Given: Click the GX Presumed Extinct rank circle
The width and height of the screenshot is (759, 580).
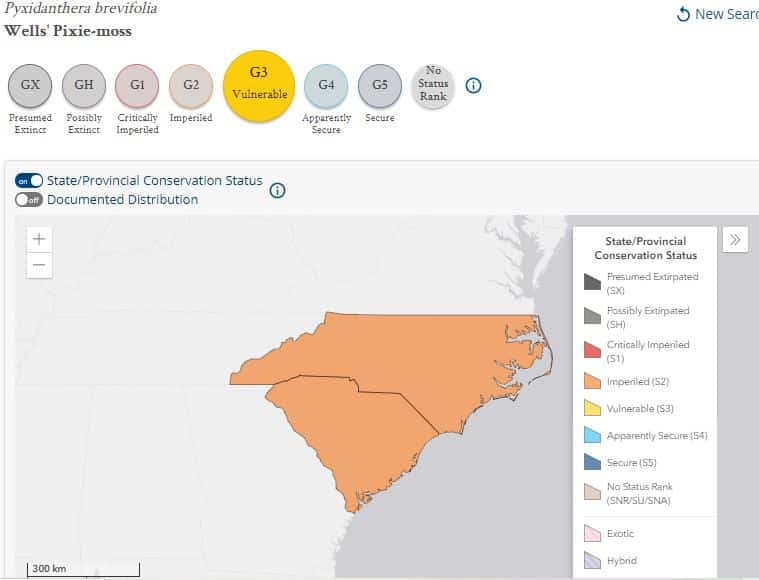Looking at the screenshot, I should (x=30, y=86).
